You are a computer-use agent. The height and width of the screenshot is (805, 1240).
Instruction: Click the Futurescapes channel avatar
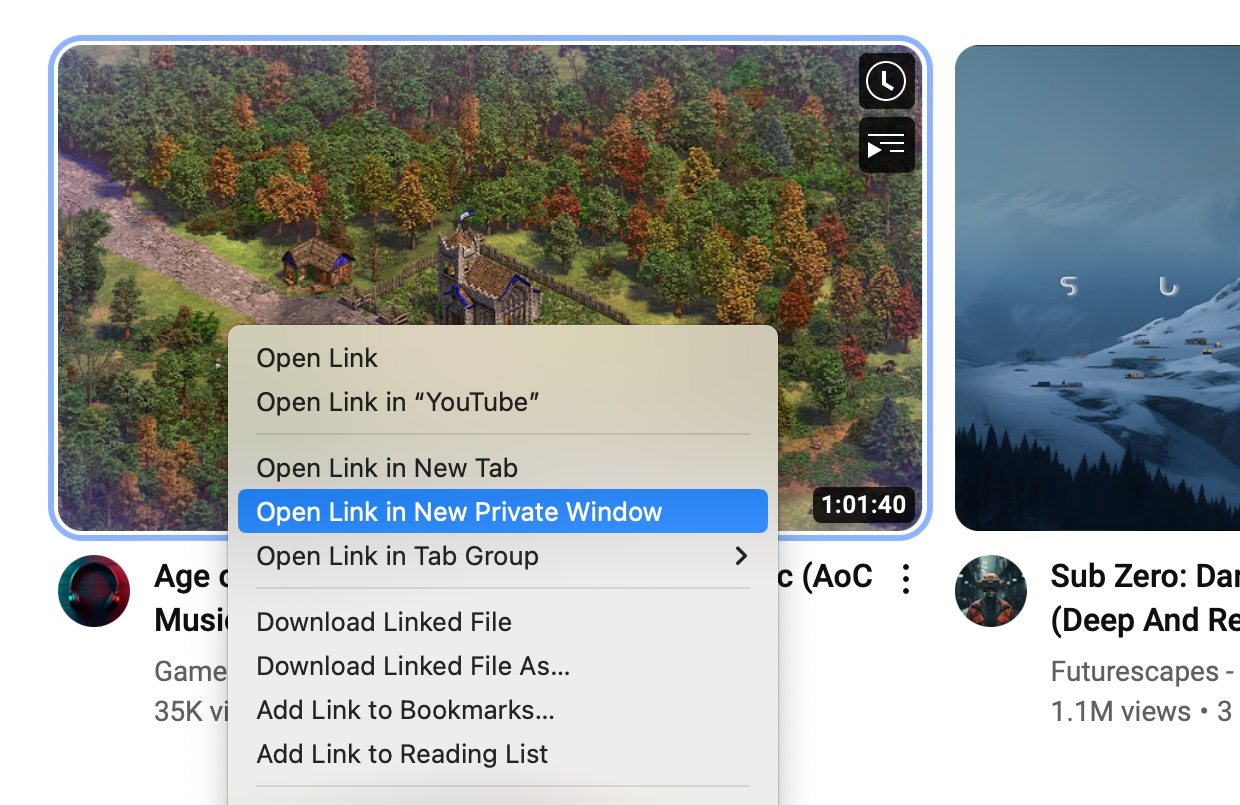click(x=990, y=591)
